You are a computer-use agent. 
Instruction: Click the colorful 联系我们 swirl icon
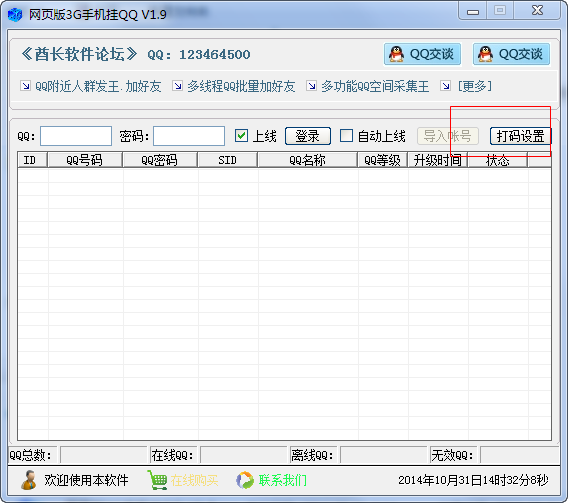(245, 480)
